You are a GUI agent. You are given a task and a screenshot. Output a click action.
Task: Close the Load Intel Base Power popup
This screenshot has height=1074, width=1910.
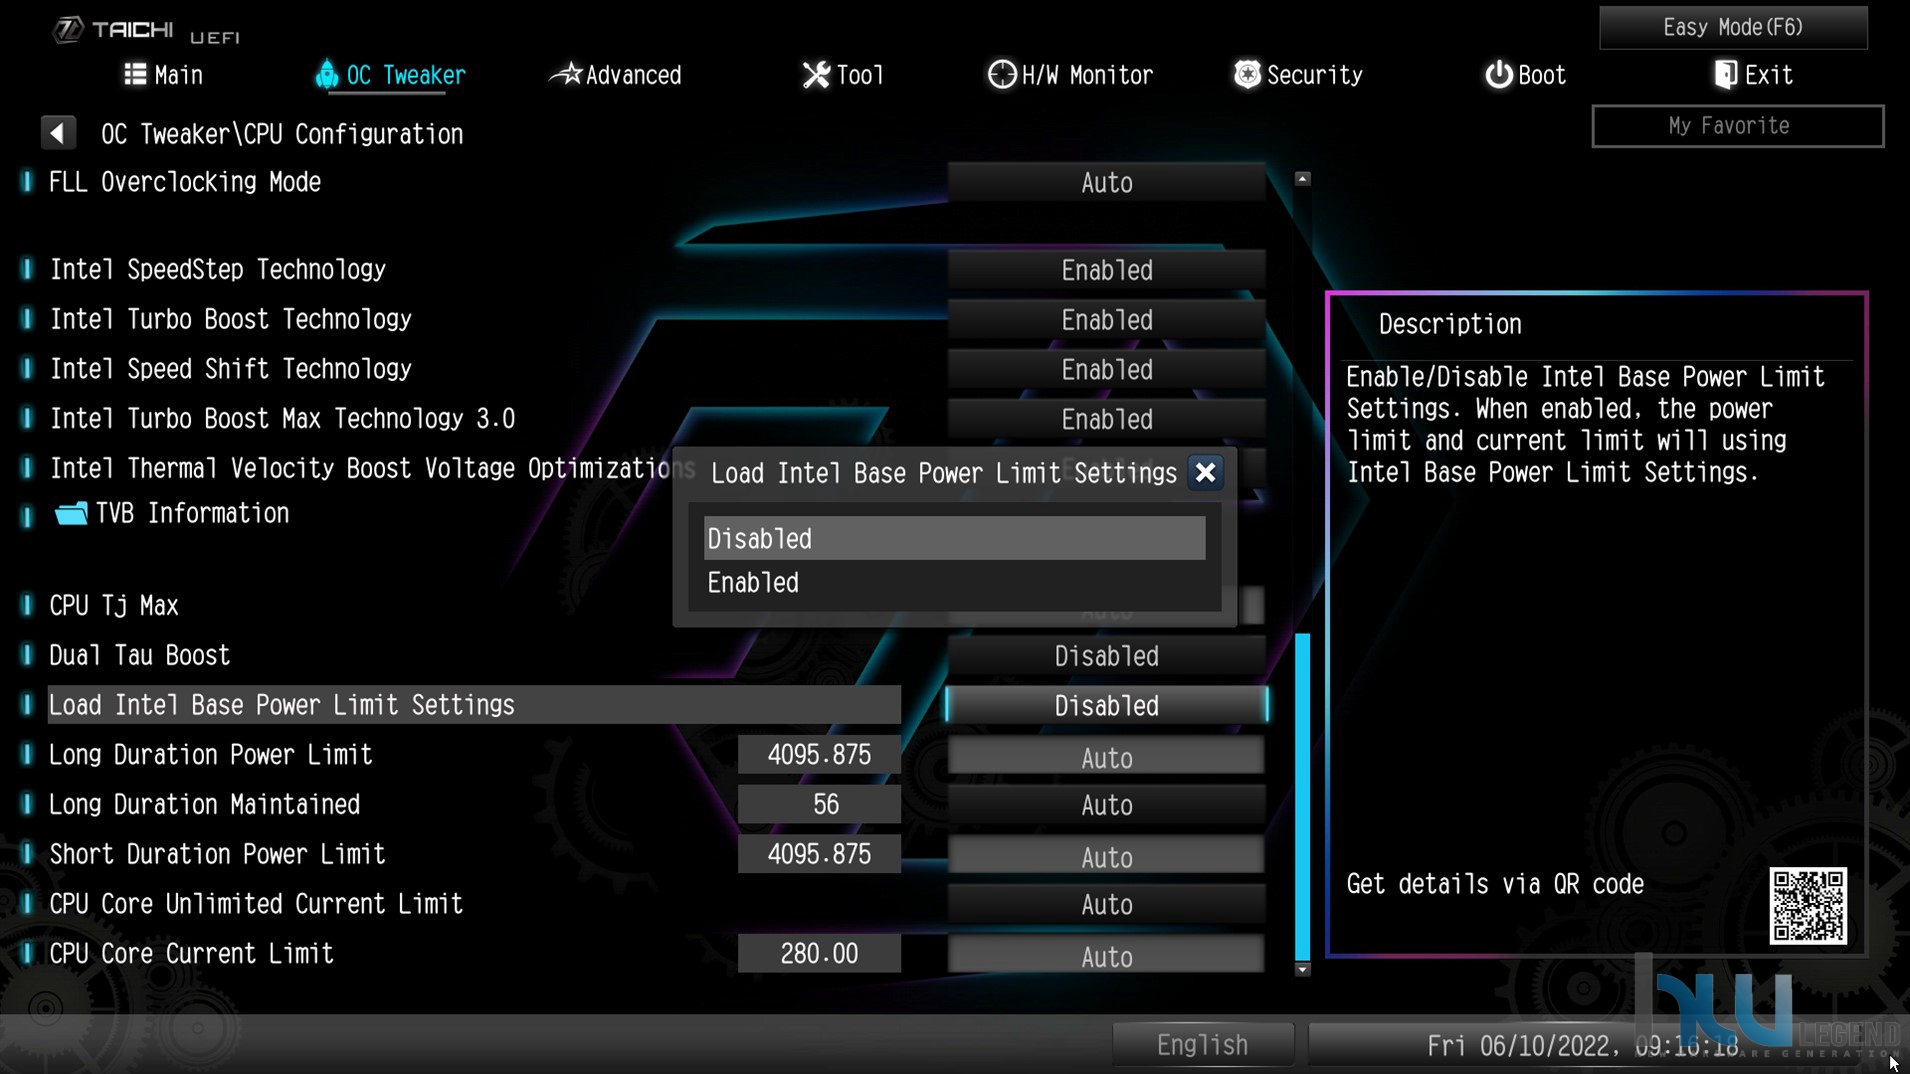1206,472
